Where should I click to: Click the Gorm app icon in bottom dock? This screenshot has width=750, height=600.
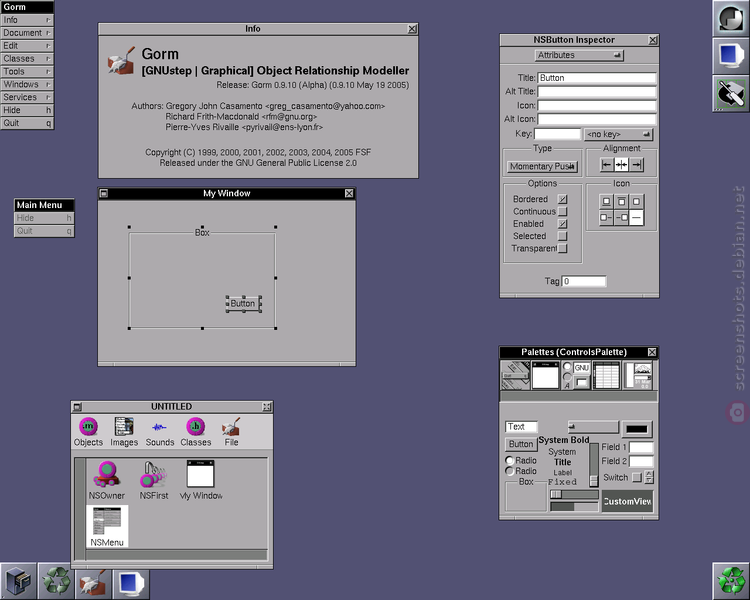(x=93, y=584)
